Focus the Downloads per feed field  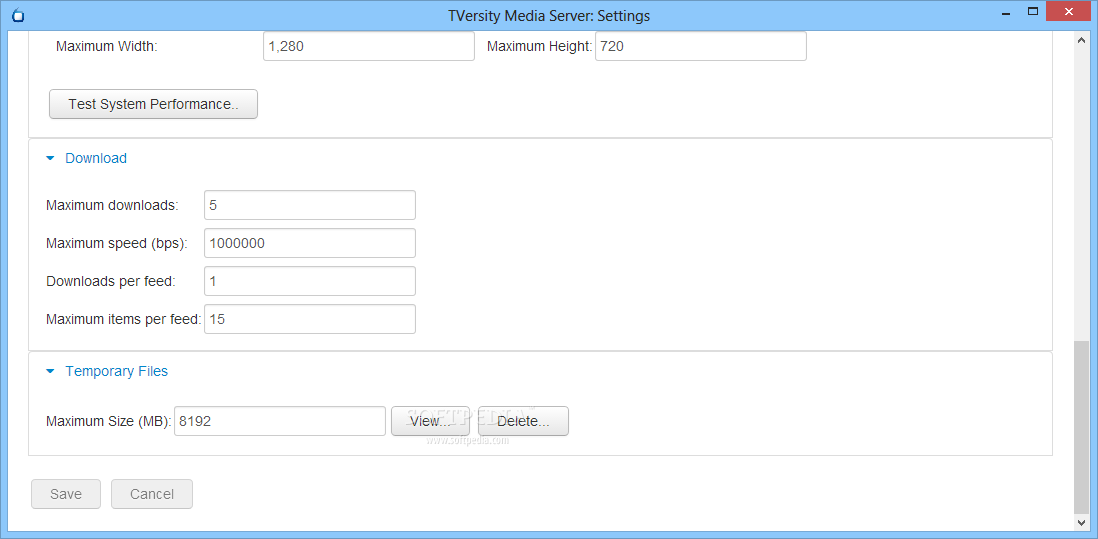click(310, 281)
